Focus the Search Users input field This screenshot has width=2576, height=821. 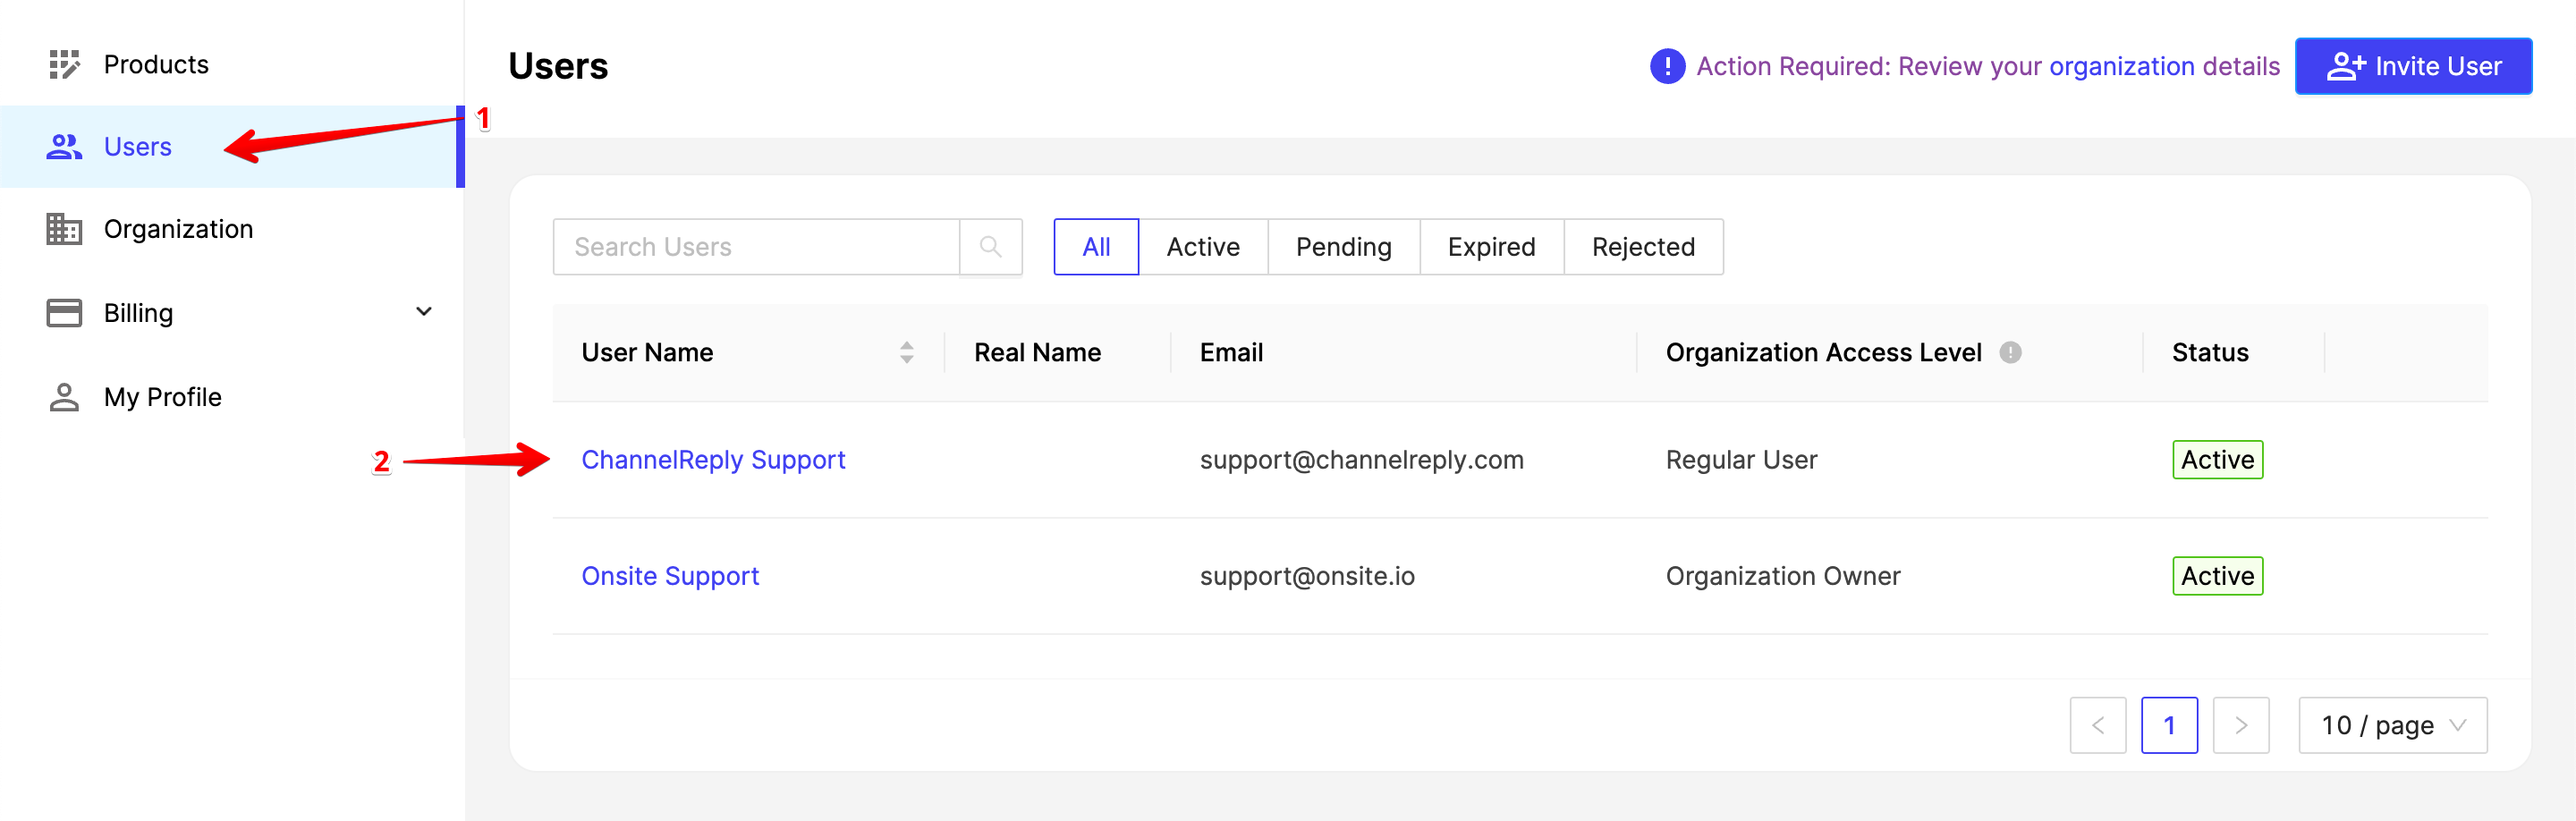tap(756, 247)
